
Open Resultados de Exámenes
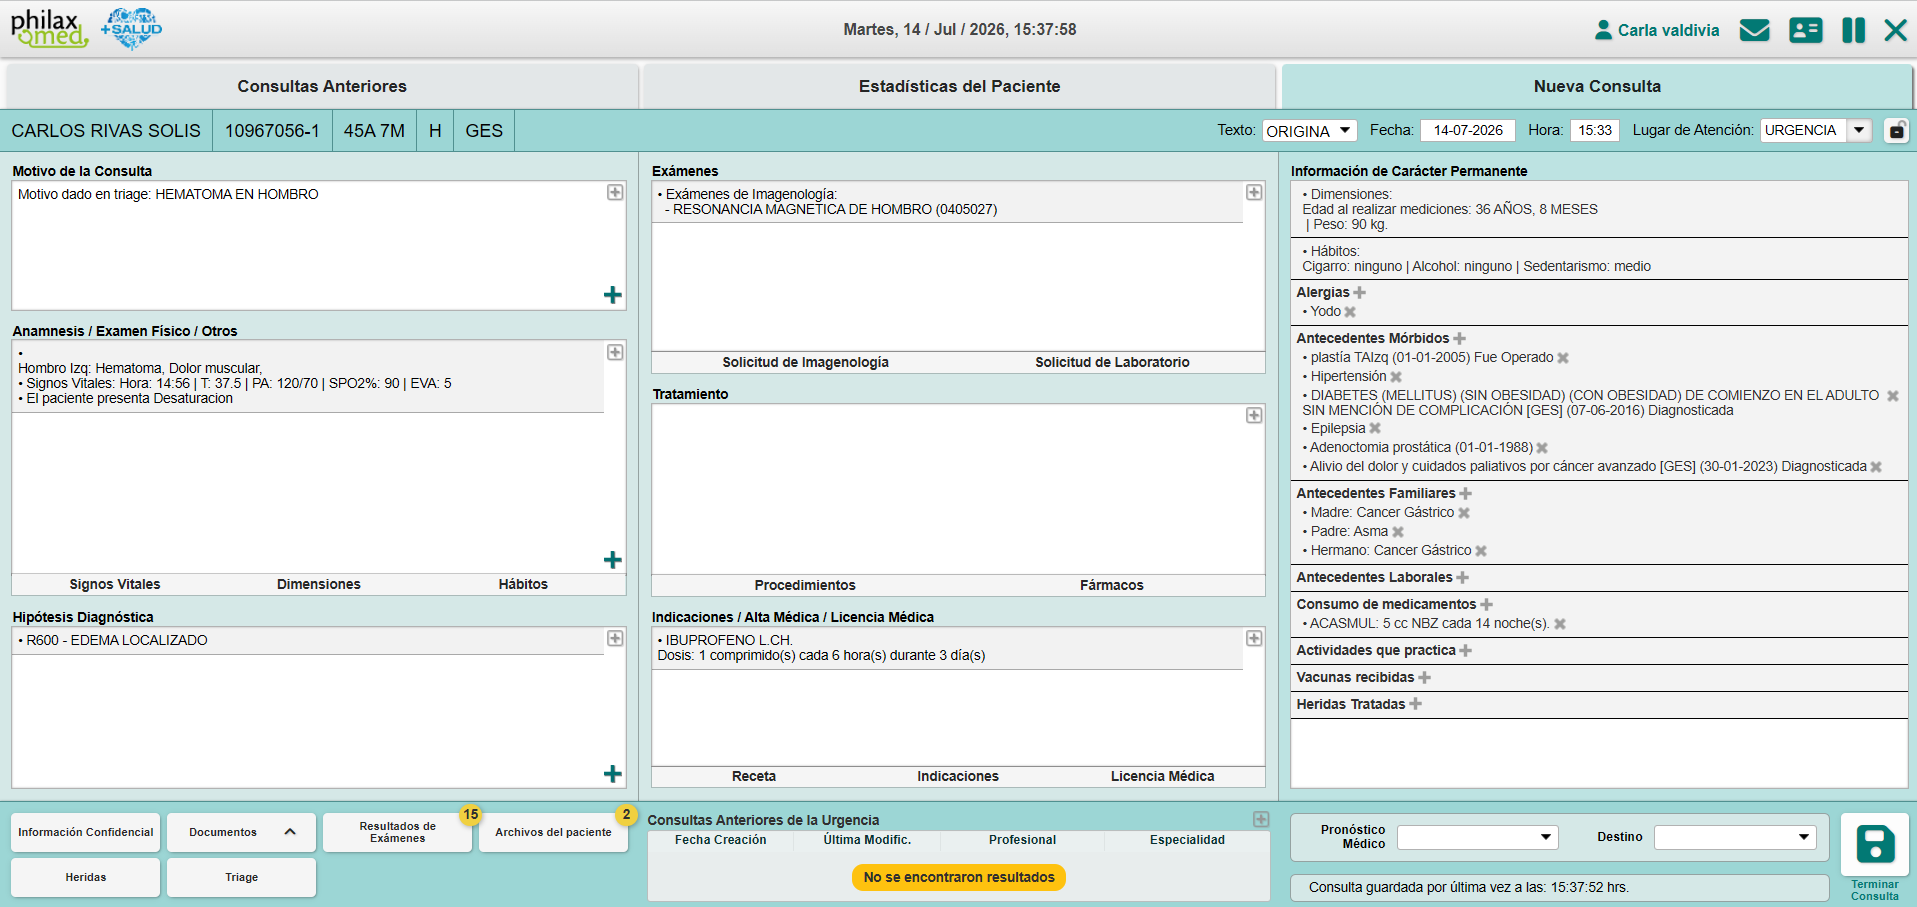397,832
